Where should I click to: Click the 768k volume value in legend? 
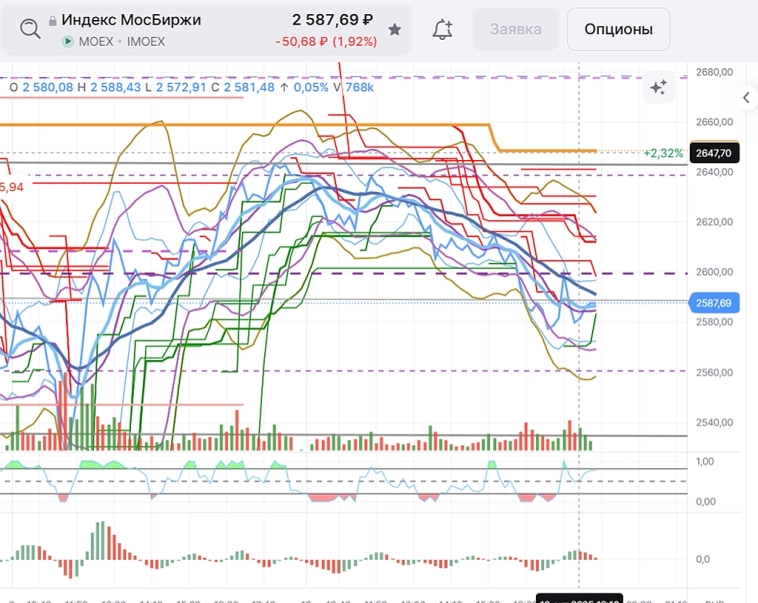(x=360, y=88)
